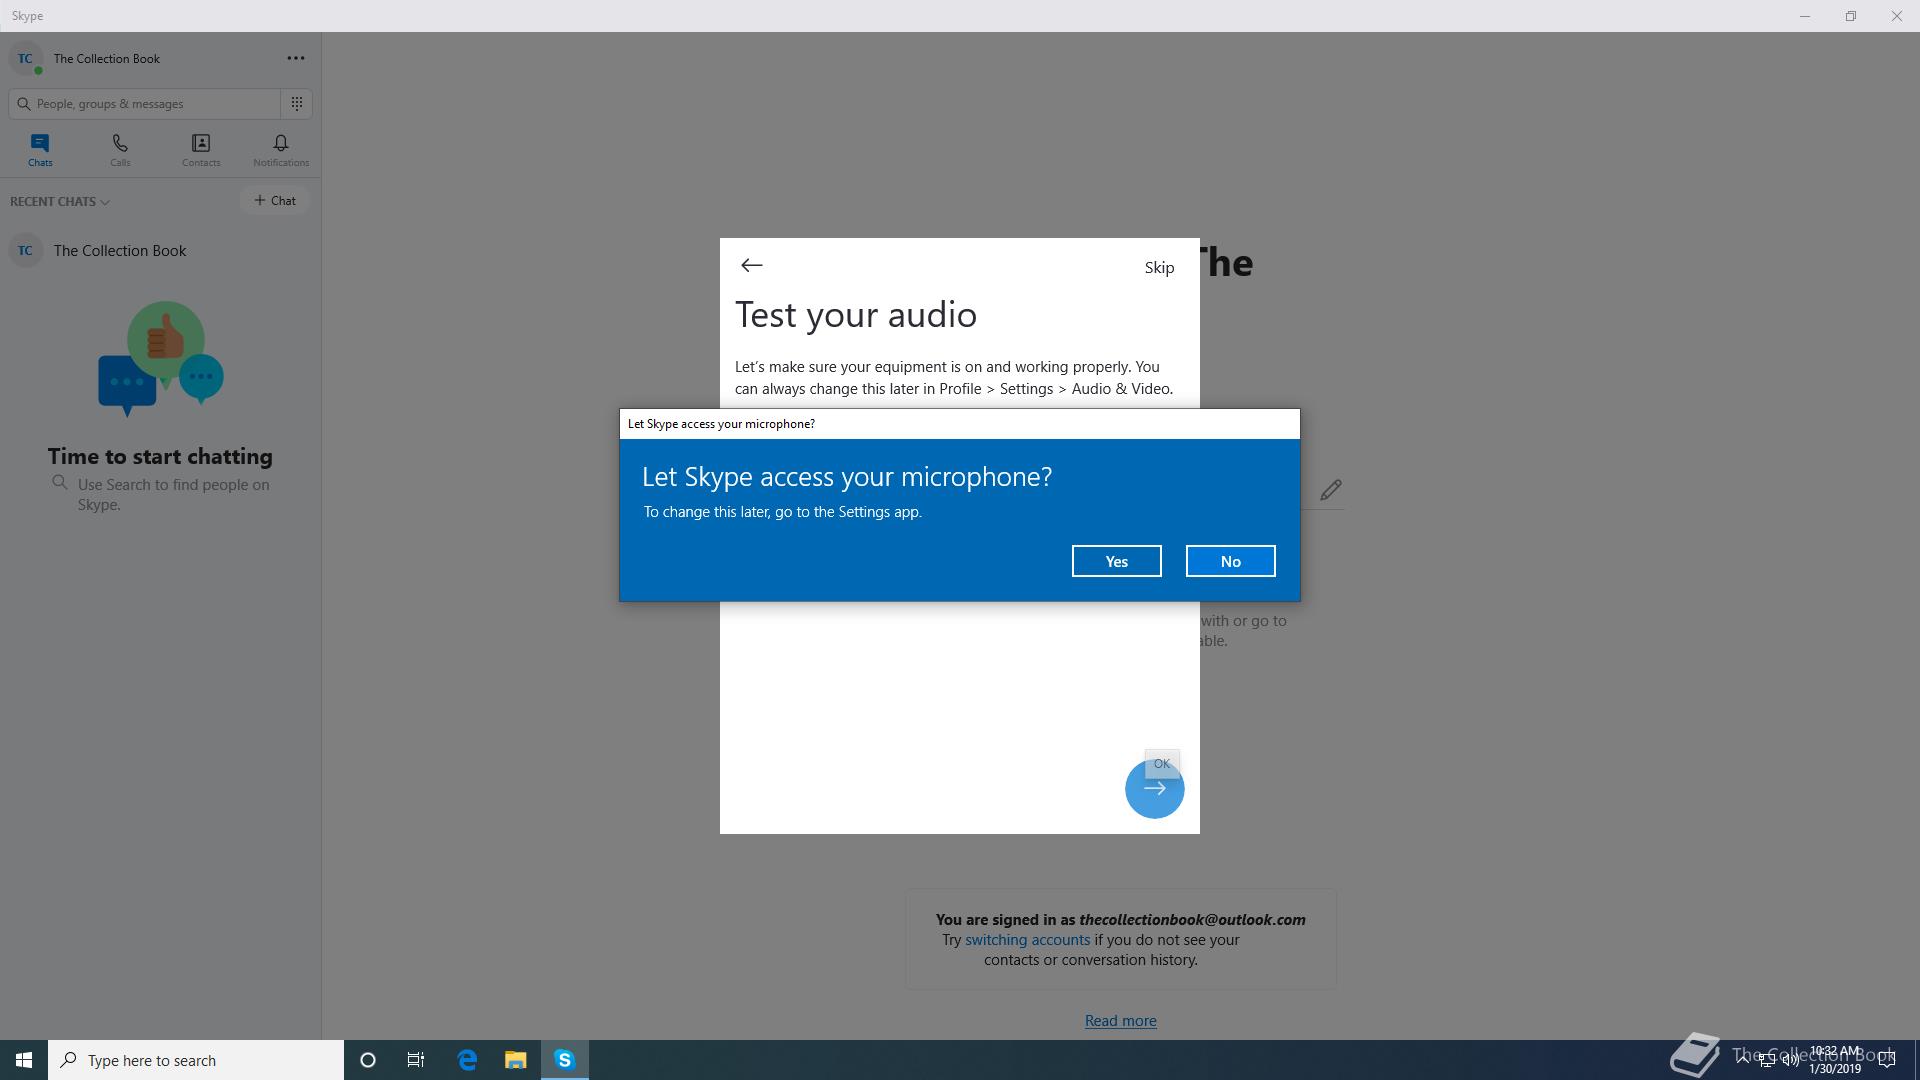1920x1080 pixels.
Task: Click the pencil edit icon
Action: pos(1330,490)
